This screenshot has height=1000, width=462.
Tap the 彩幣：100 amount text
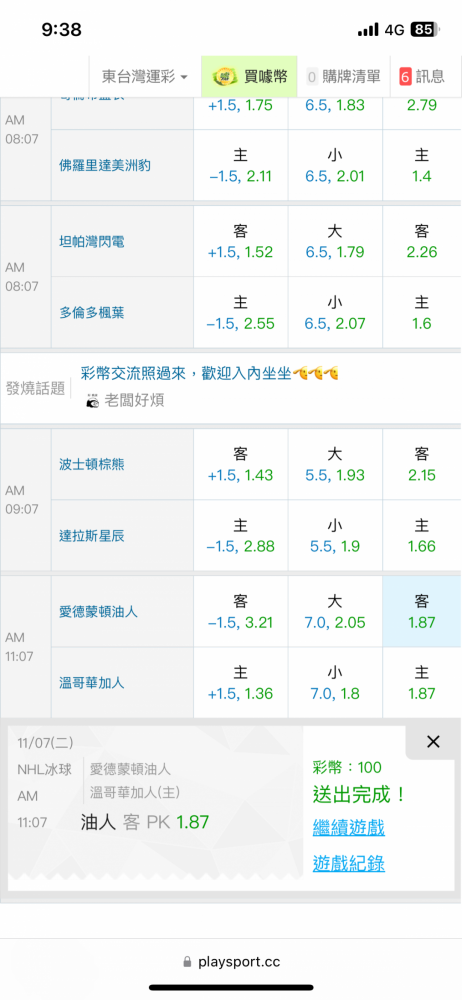tap(347, 767)
